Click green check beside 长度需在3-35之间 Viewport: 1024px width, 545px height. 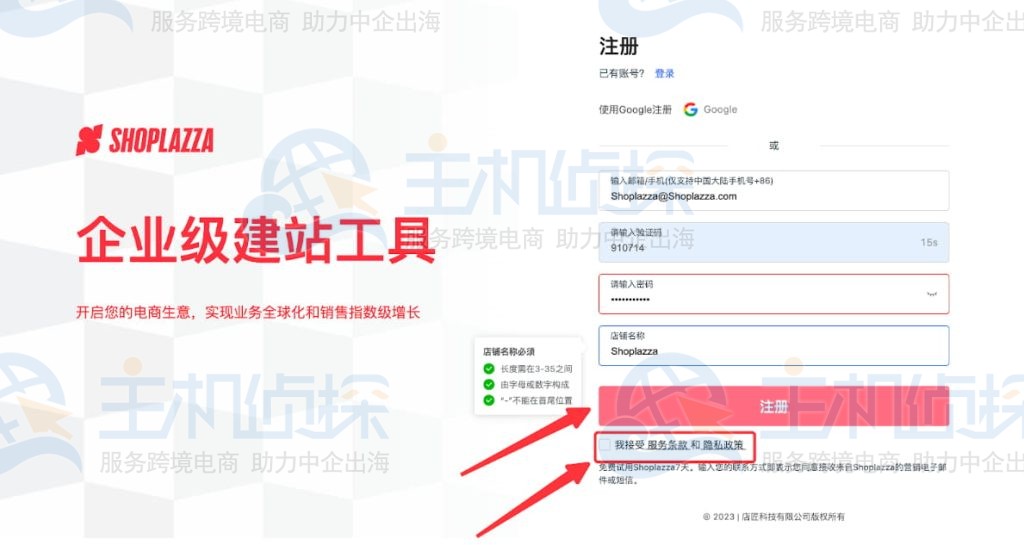click(x=489, y=368)
